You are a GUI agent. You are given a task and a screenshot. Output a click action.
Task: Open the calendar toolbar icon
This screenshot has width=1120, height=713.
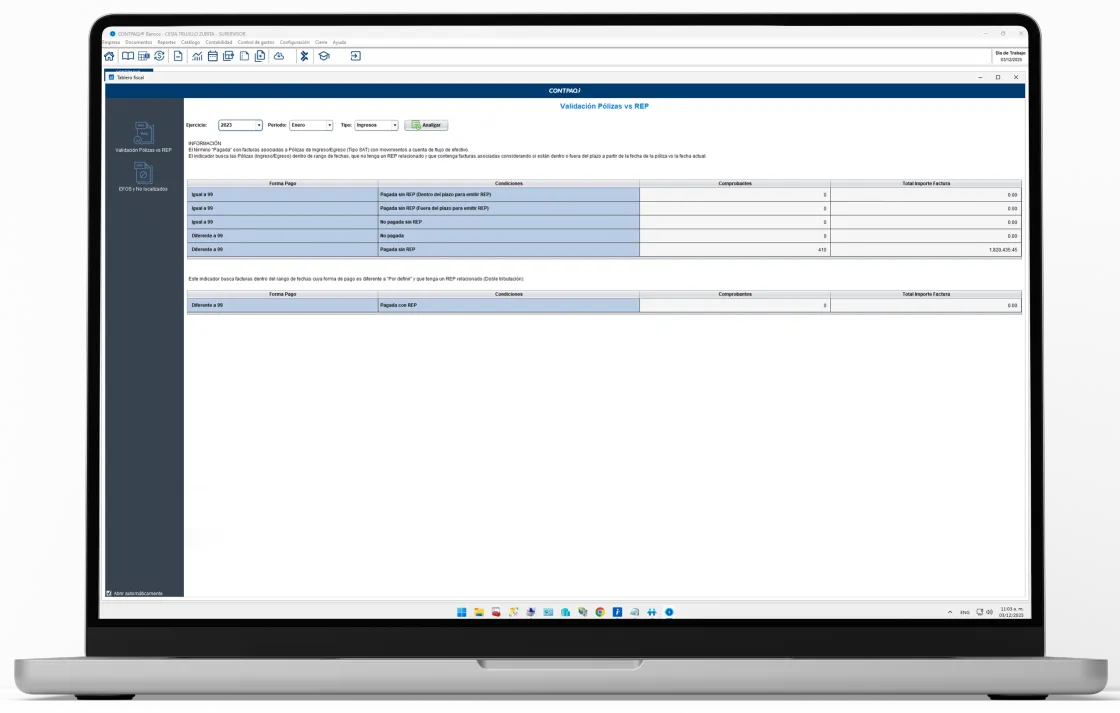213,56
